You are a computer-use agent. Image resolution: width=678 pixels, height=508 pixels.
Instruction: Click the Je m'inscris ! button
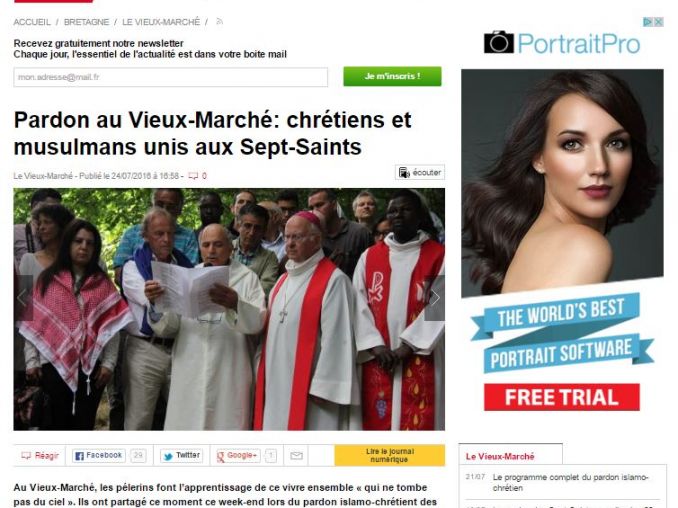click(392, 77)
